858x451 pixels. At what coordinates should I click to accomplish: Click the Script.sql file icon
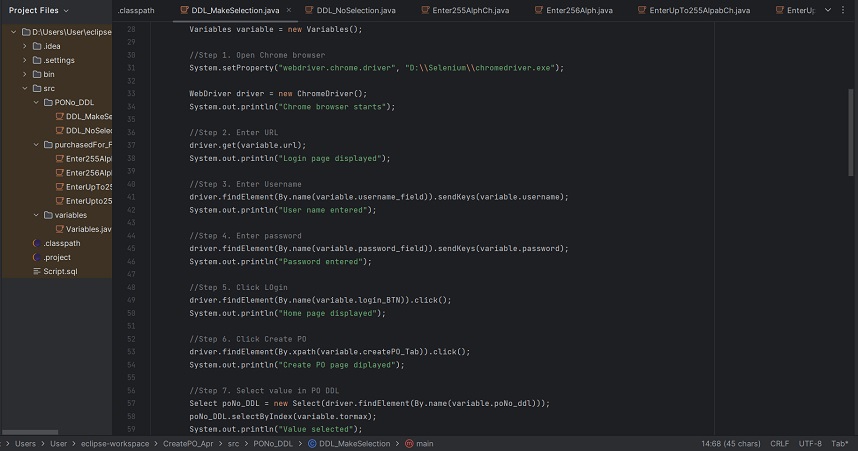(37, 271)
